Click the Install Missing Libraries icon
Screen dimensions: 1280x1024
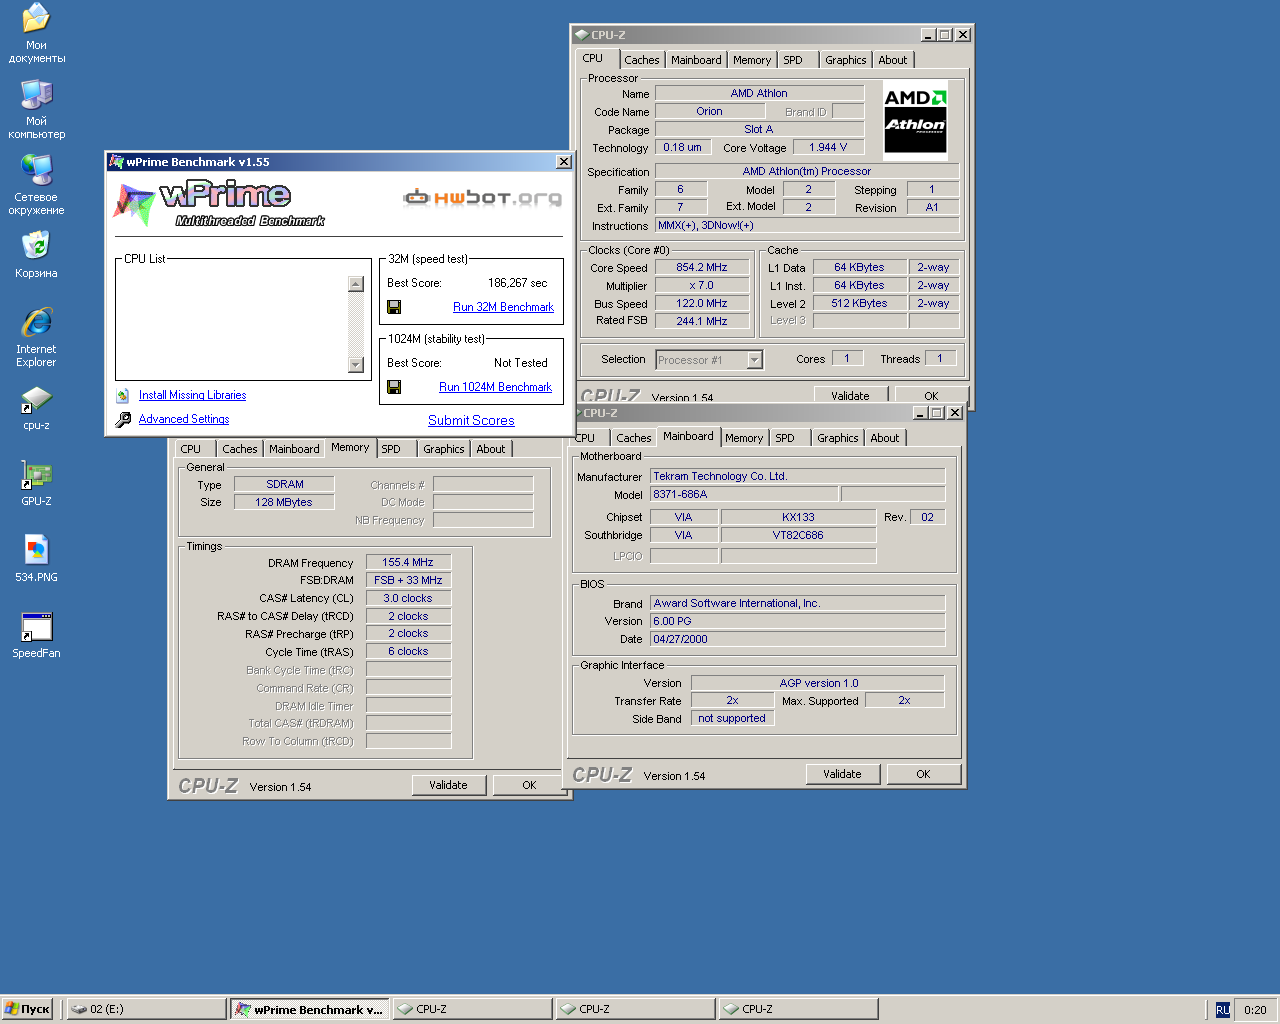123,396
